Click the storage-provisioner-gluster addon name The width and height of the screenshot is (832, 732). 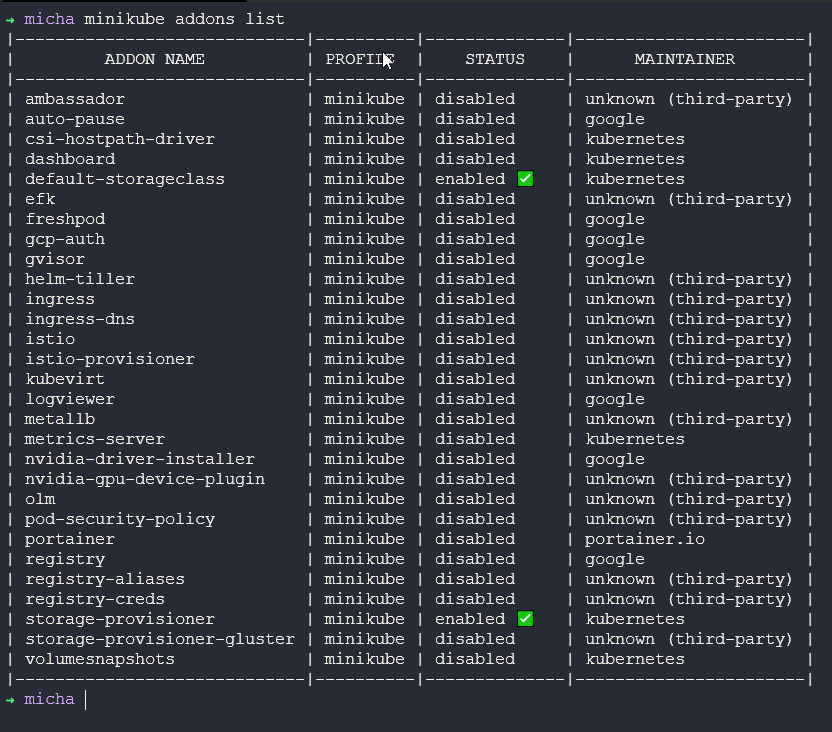pos(160,639)
